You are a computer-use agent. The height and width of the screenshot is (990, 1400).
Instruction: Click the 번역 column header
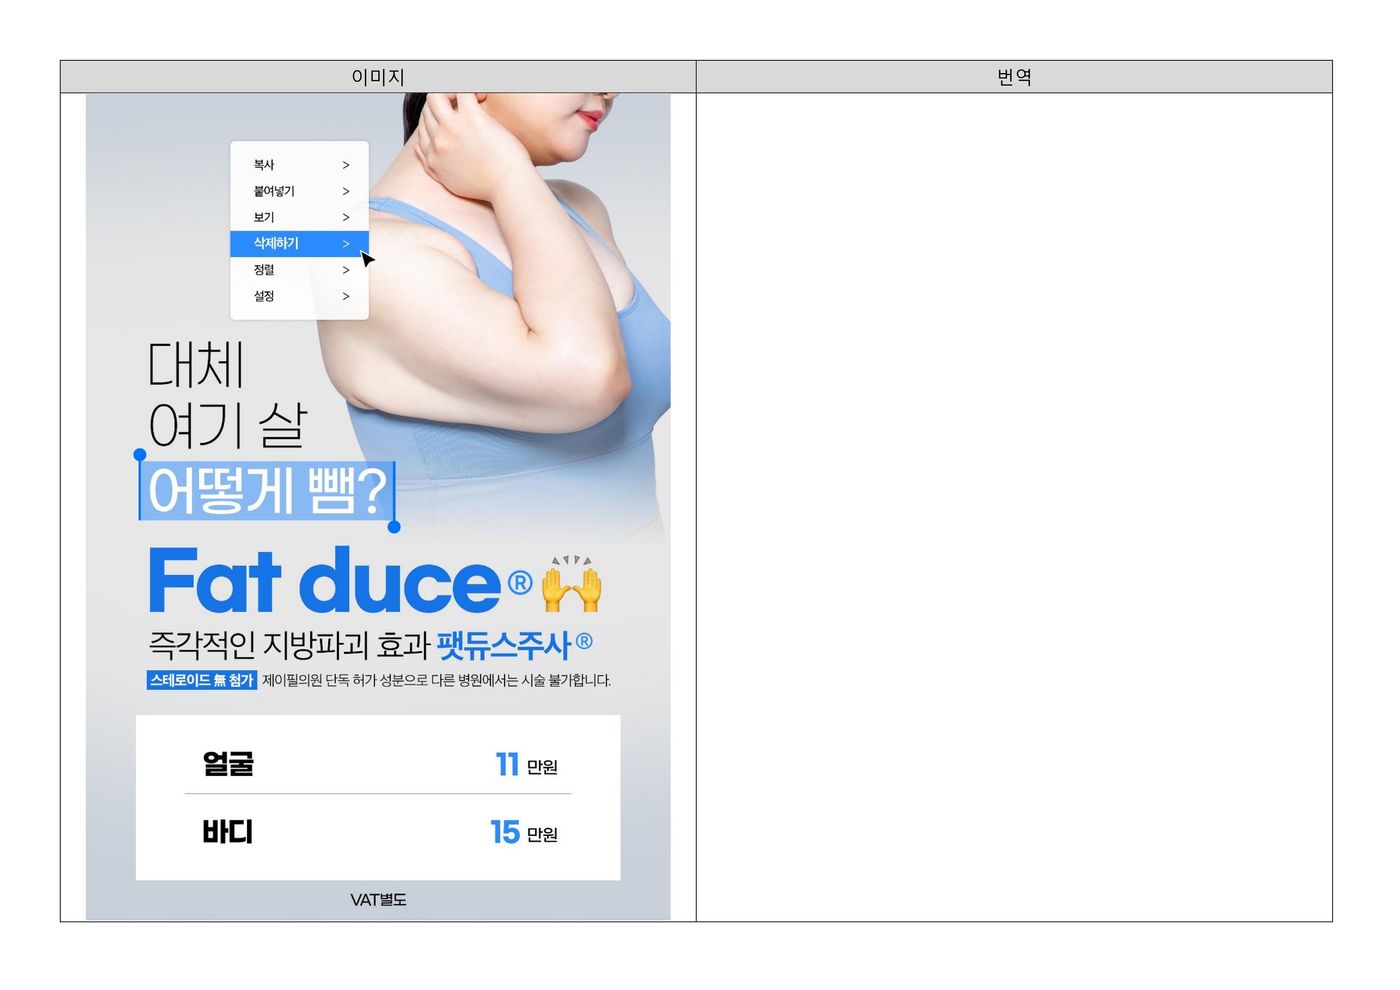pyautogui.click(x=1014, y=77)
